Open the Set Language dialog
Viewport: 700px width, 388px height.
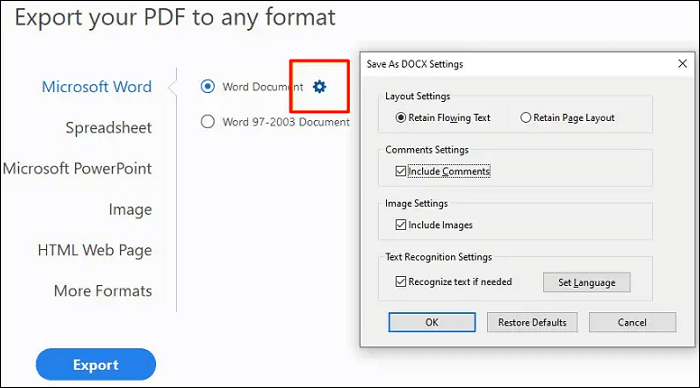[587, 282]
